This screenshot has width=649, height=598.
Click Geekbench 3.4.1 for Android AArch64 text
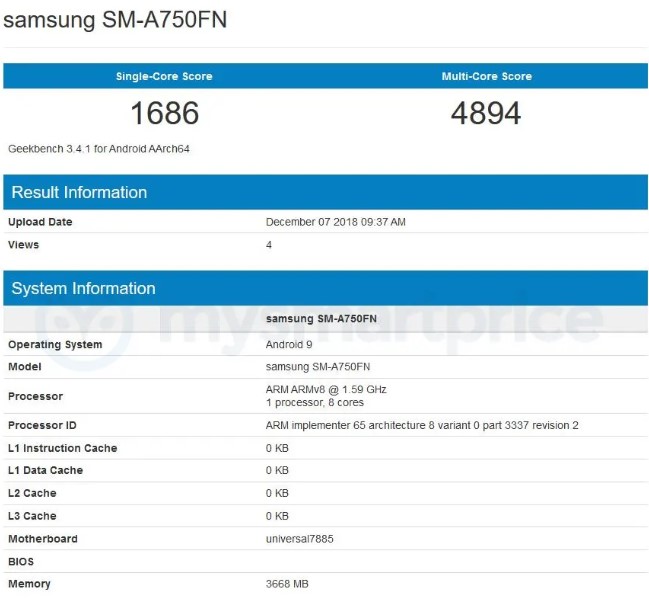point(99,149)
